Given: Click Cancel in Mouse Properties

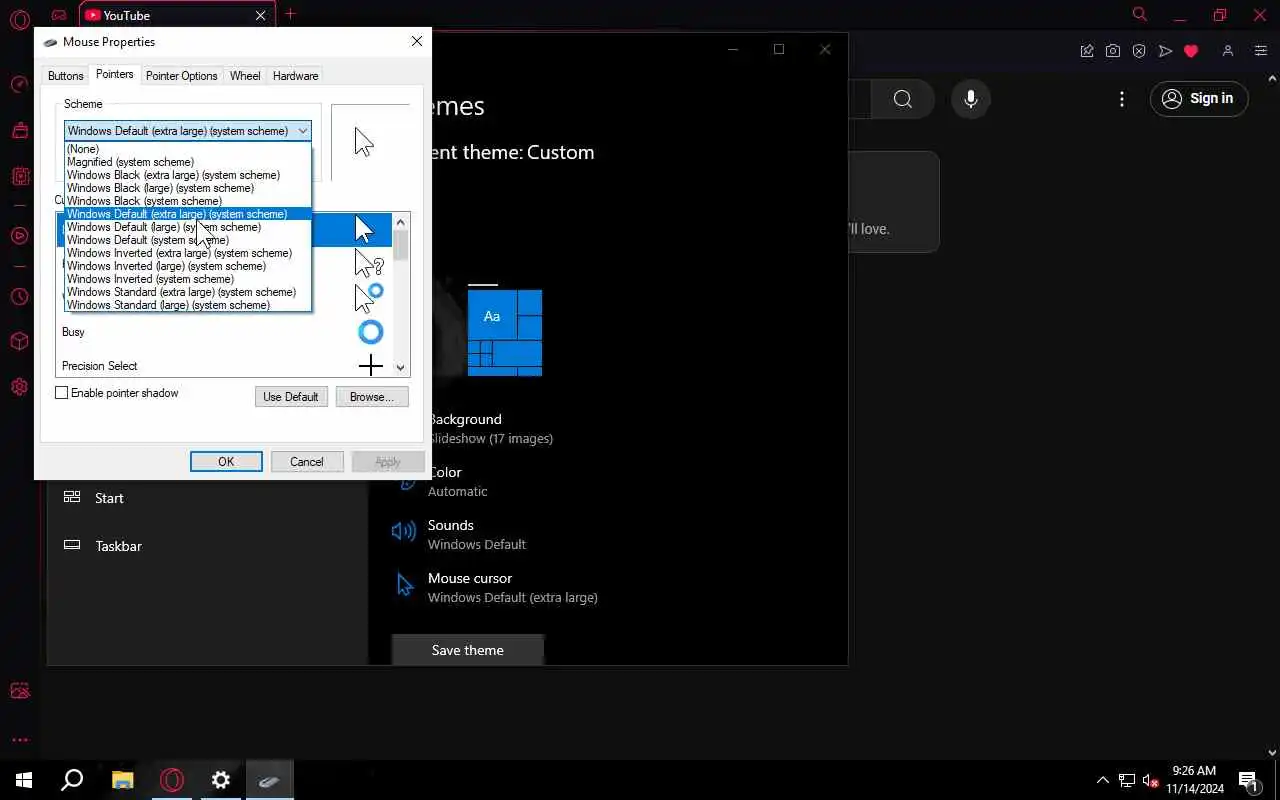Looking at the screenshot, I should pyautogui.click(x=307, y=462).
